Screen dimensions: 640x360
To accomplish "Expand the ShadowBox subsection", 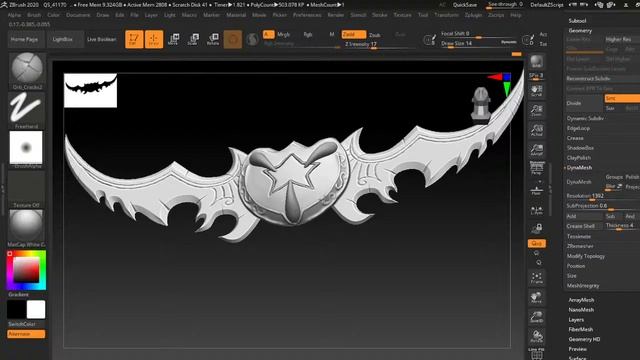I will pyautogui.click(x=580, y=148).
